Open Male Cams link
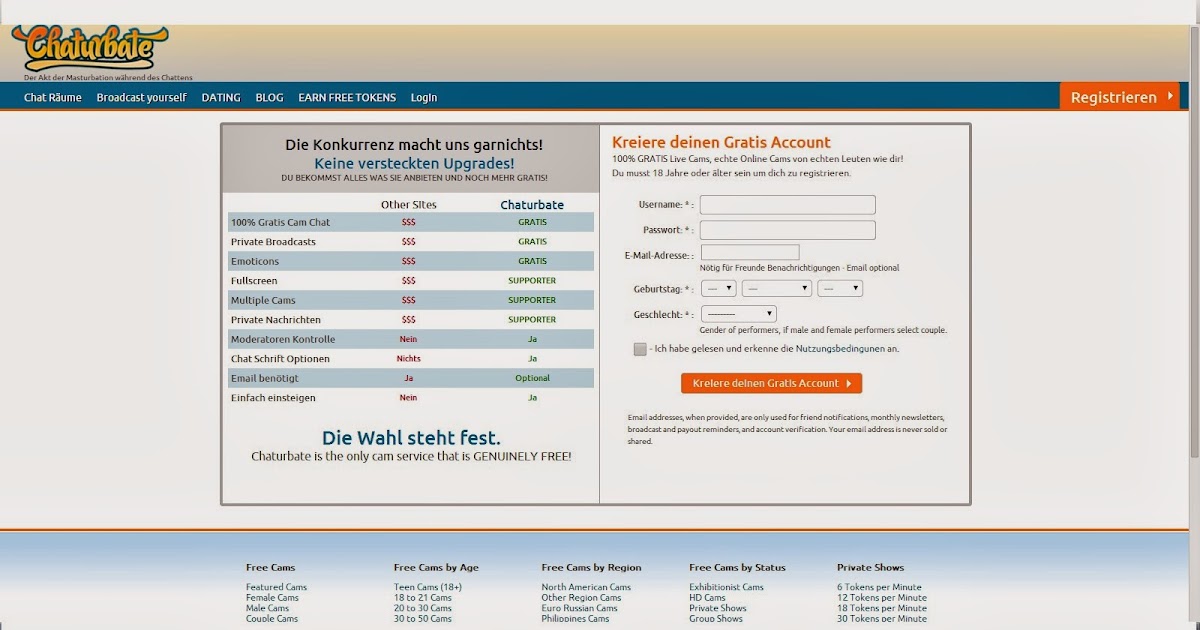This screenshot has width=1200, height=630. click(x=267, y=608)
